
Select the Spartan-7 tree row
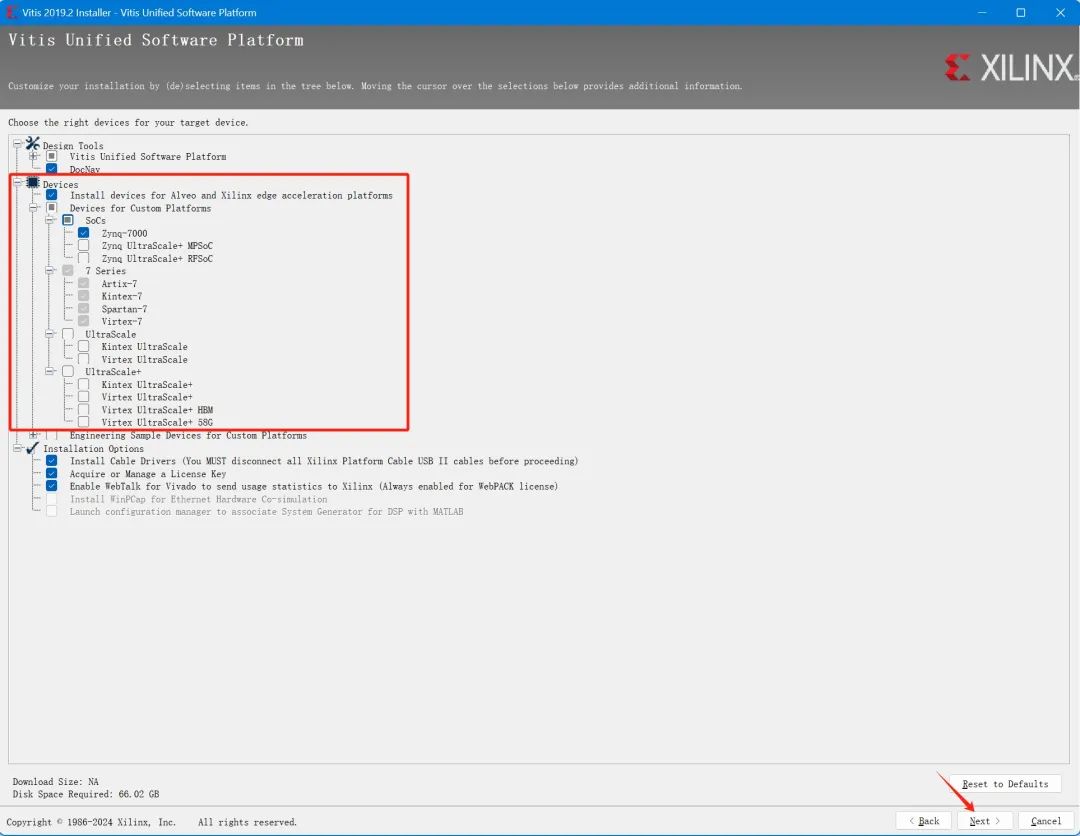(x=124, y=309)
